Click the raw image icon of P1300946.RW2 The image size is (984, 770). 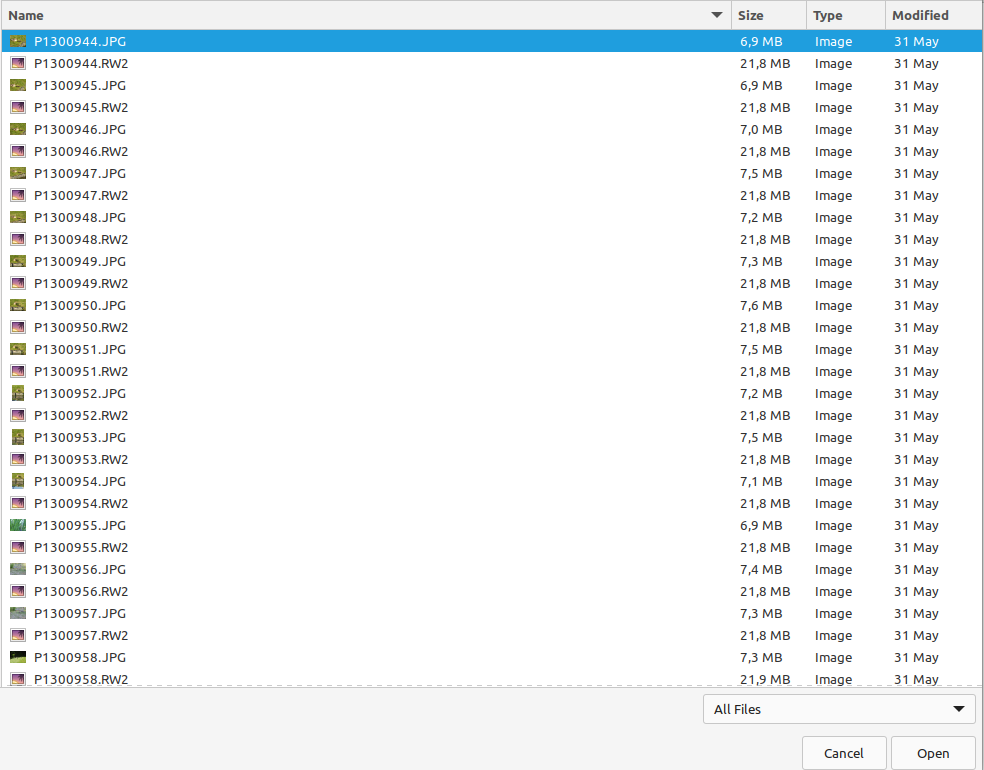(18, 151)
